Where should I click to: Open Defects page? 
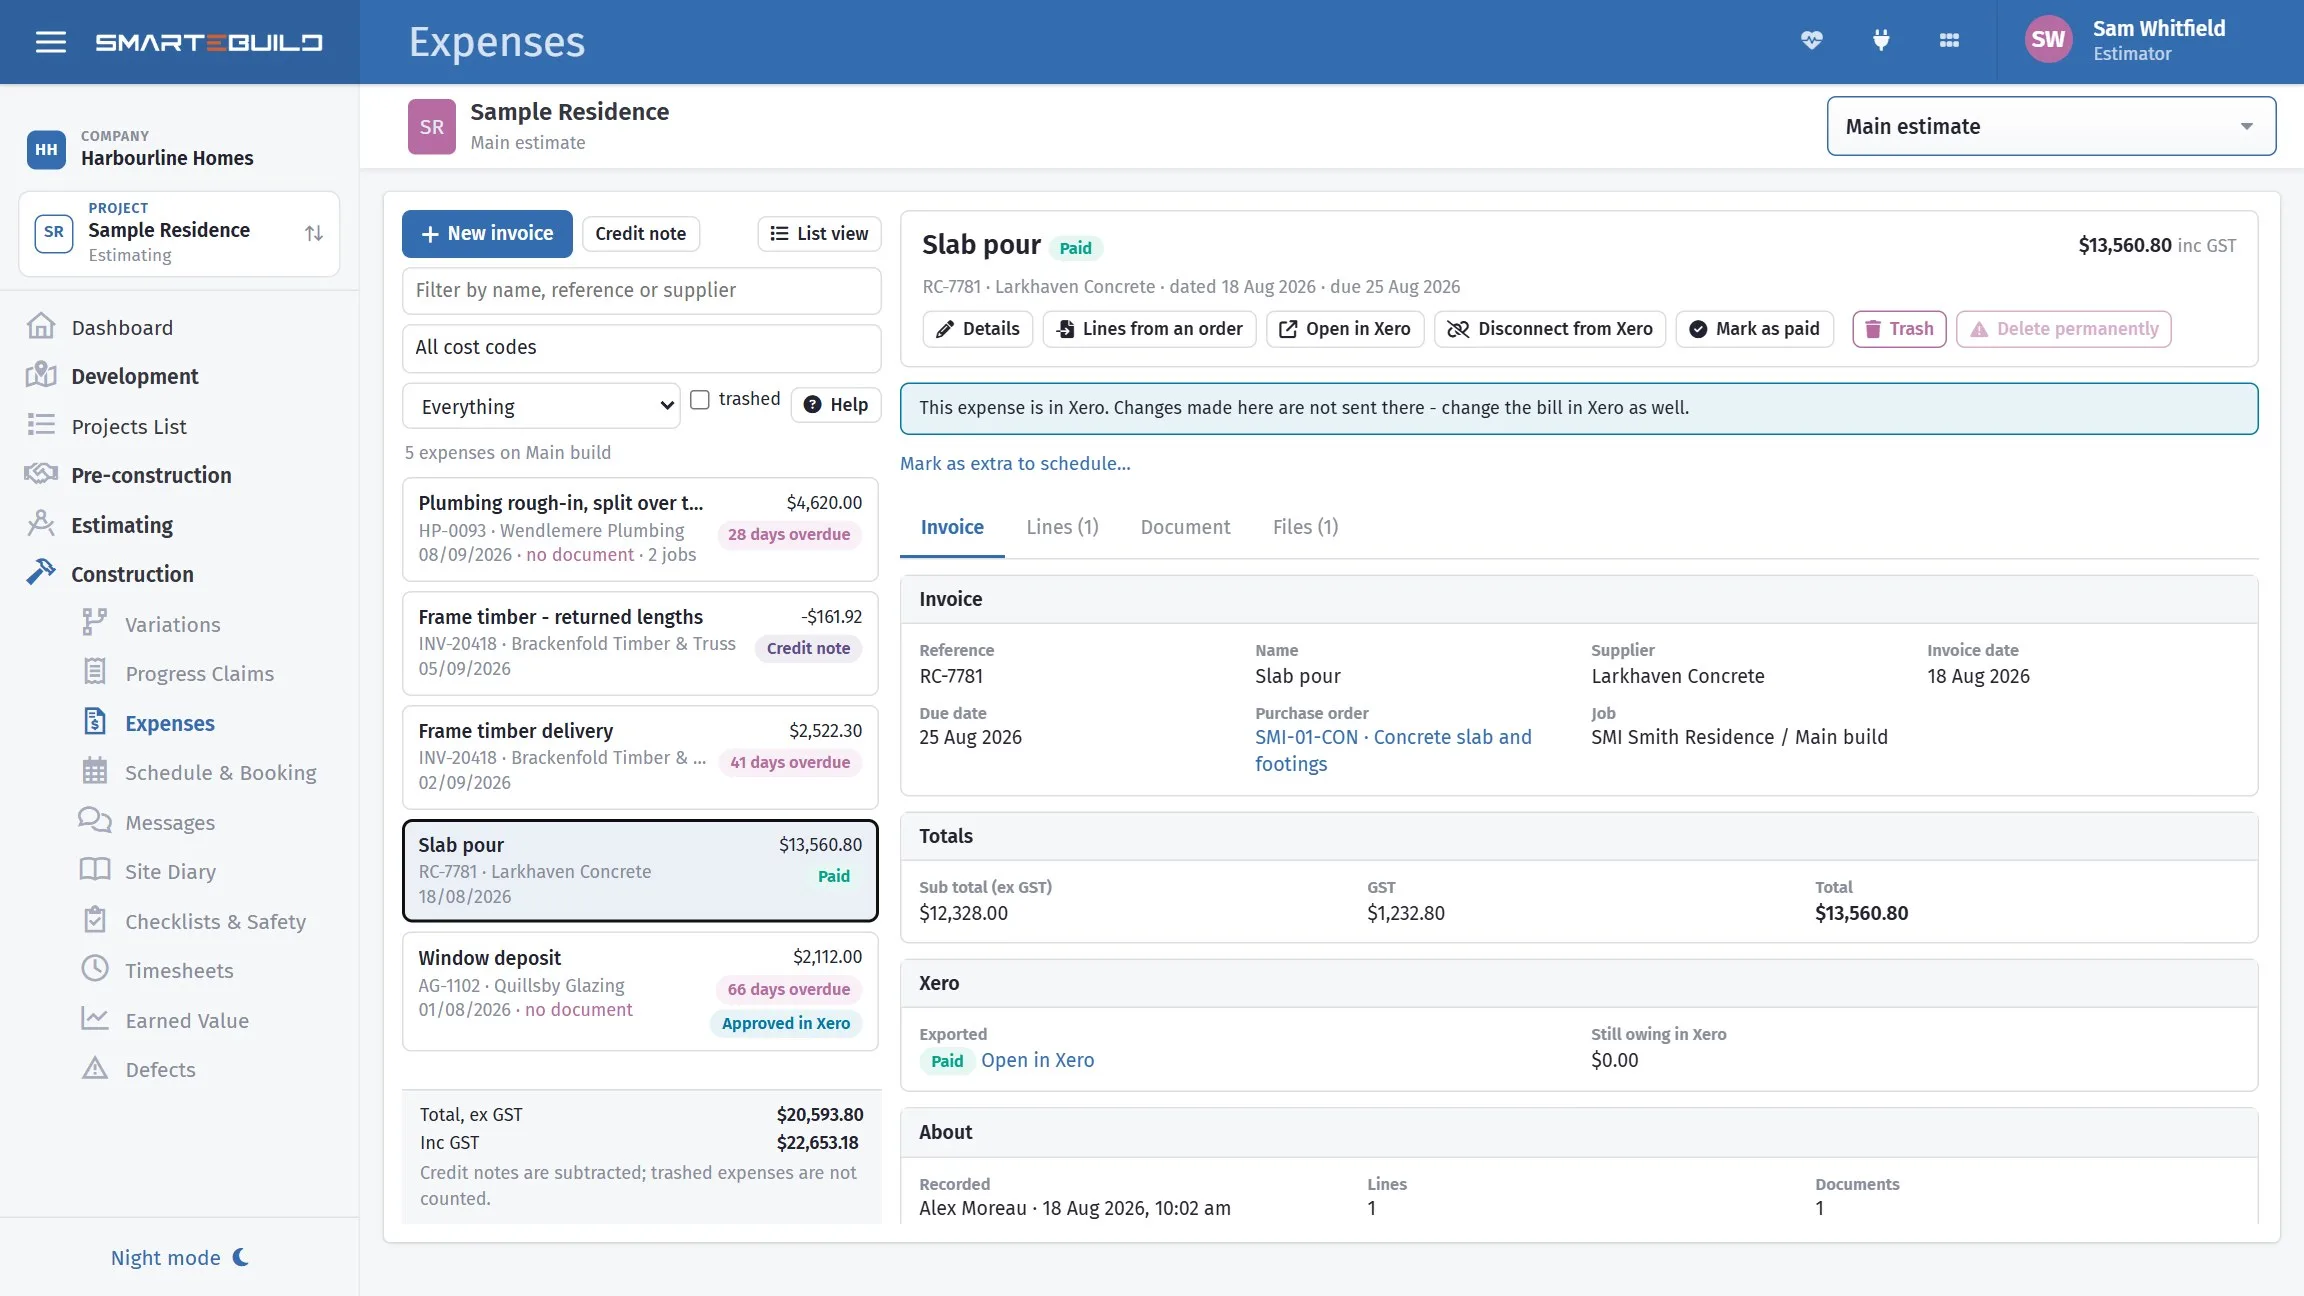pos(160,1069)
